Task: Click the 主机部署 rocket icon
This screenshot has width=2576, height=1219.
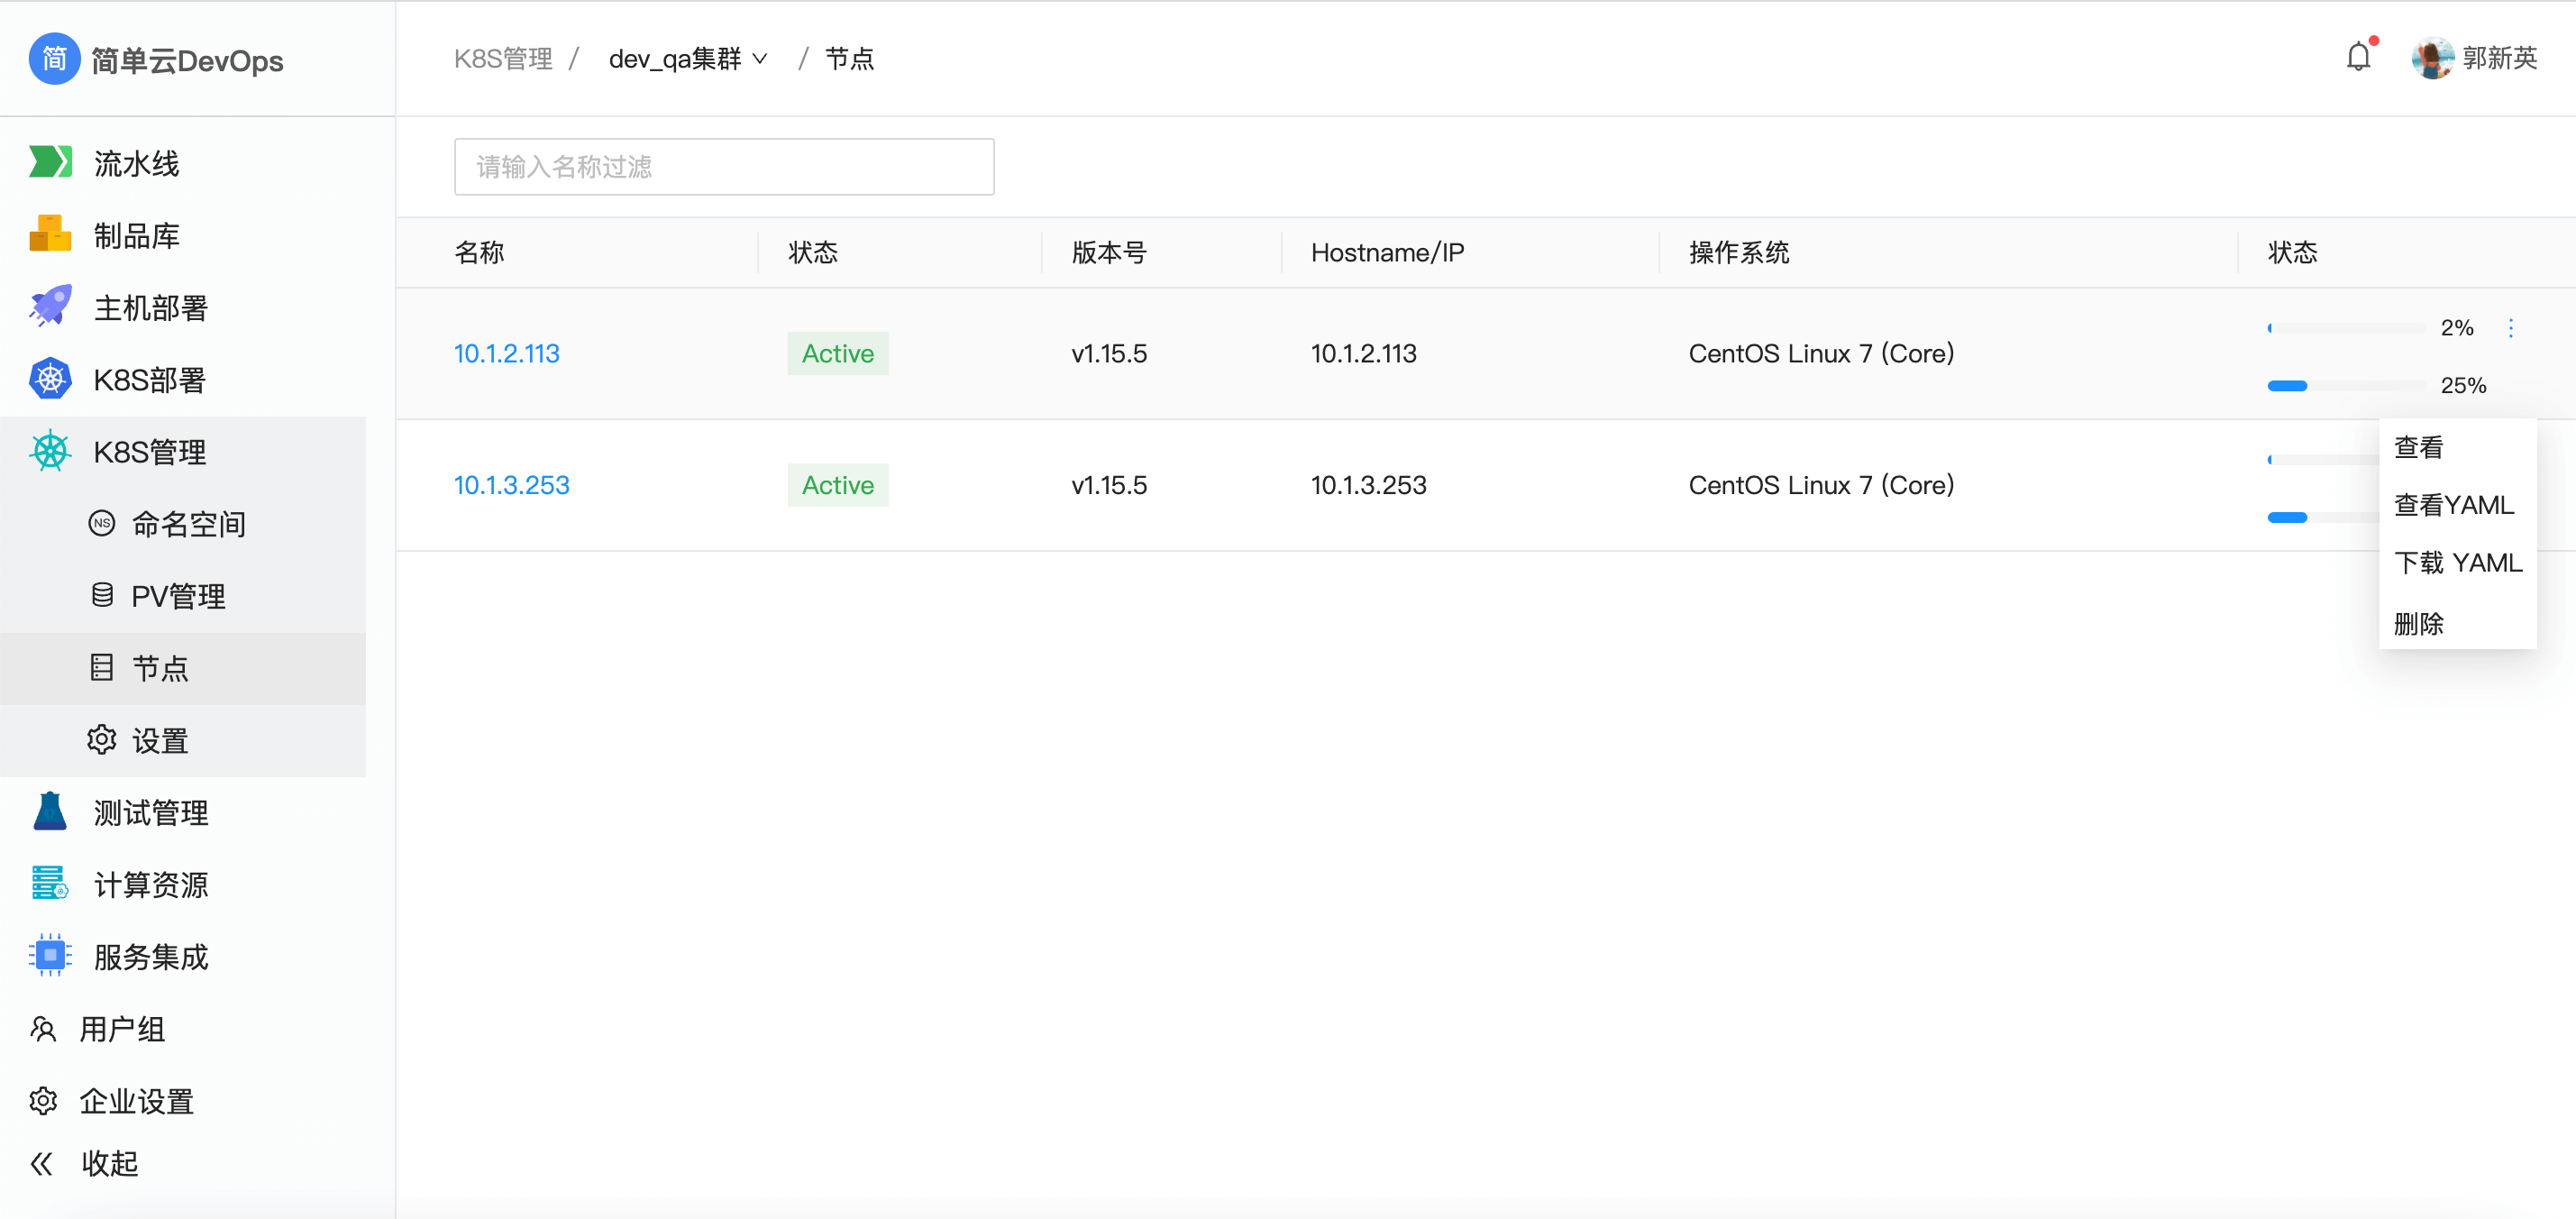Action: pos(50,307)
